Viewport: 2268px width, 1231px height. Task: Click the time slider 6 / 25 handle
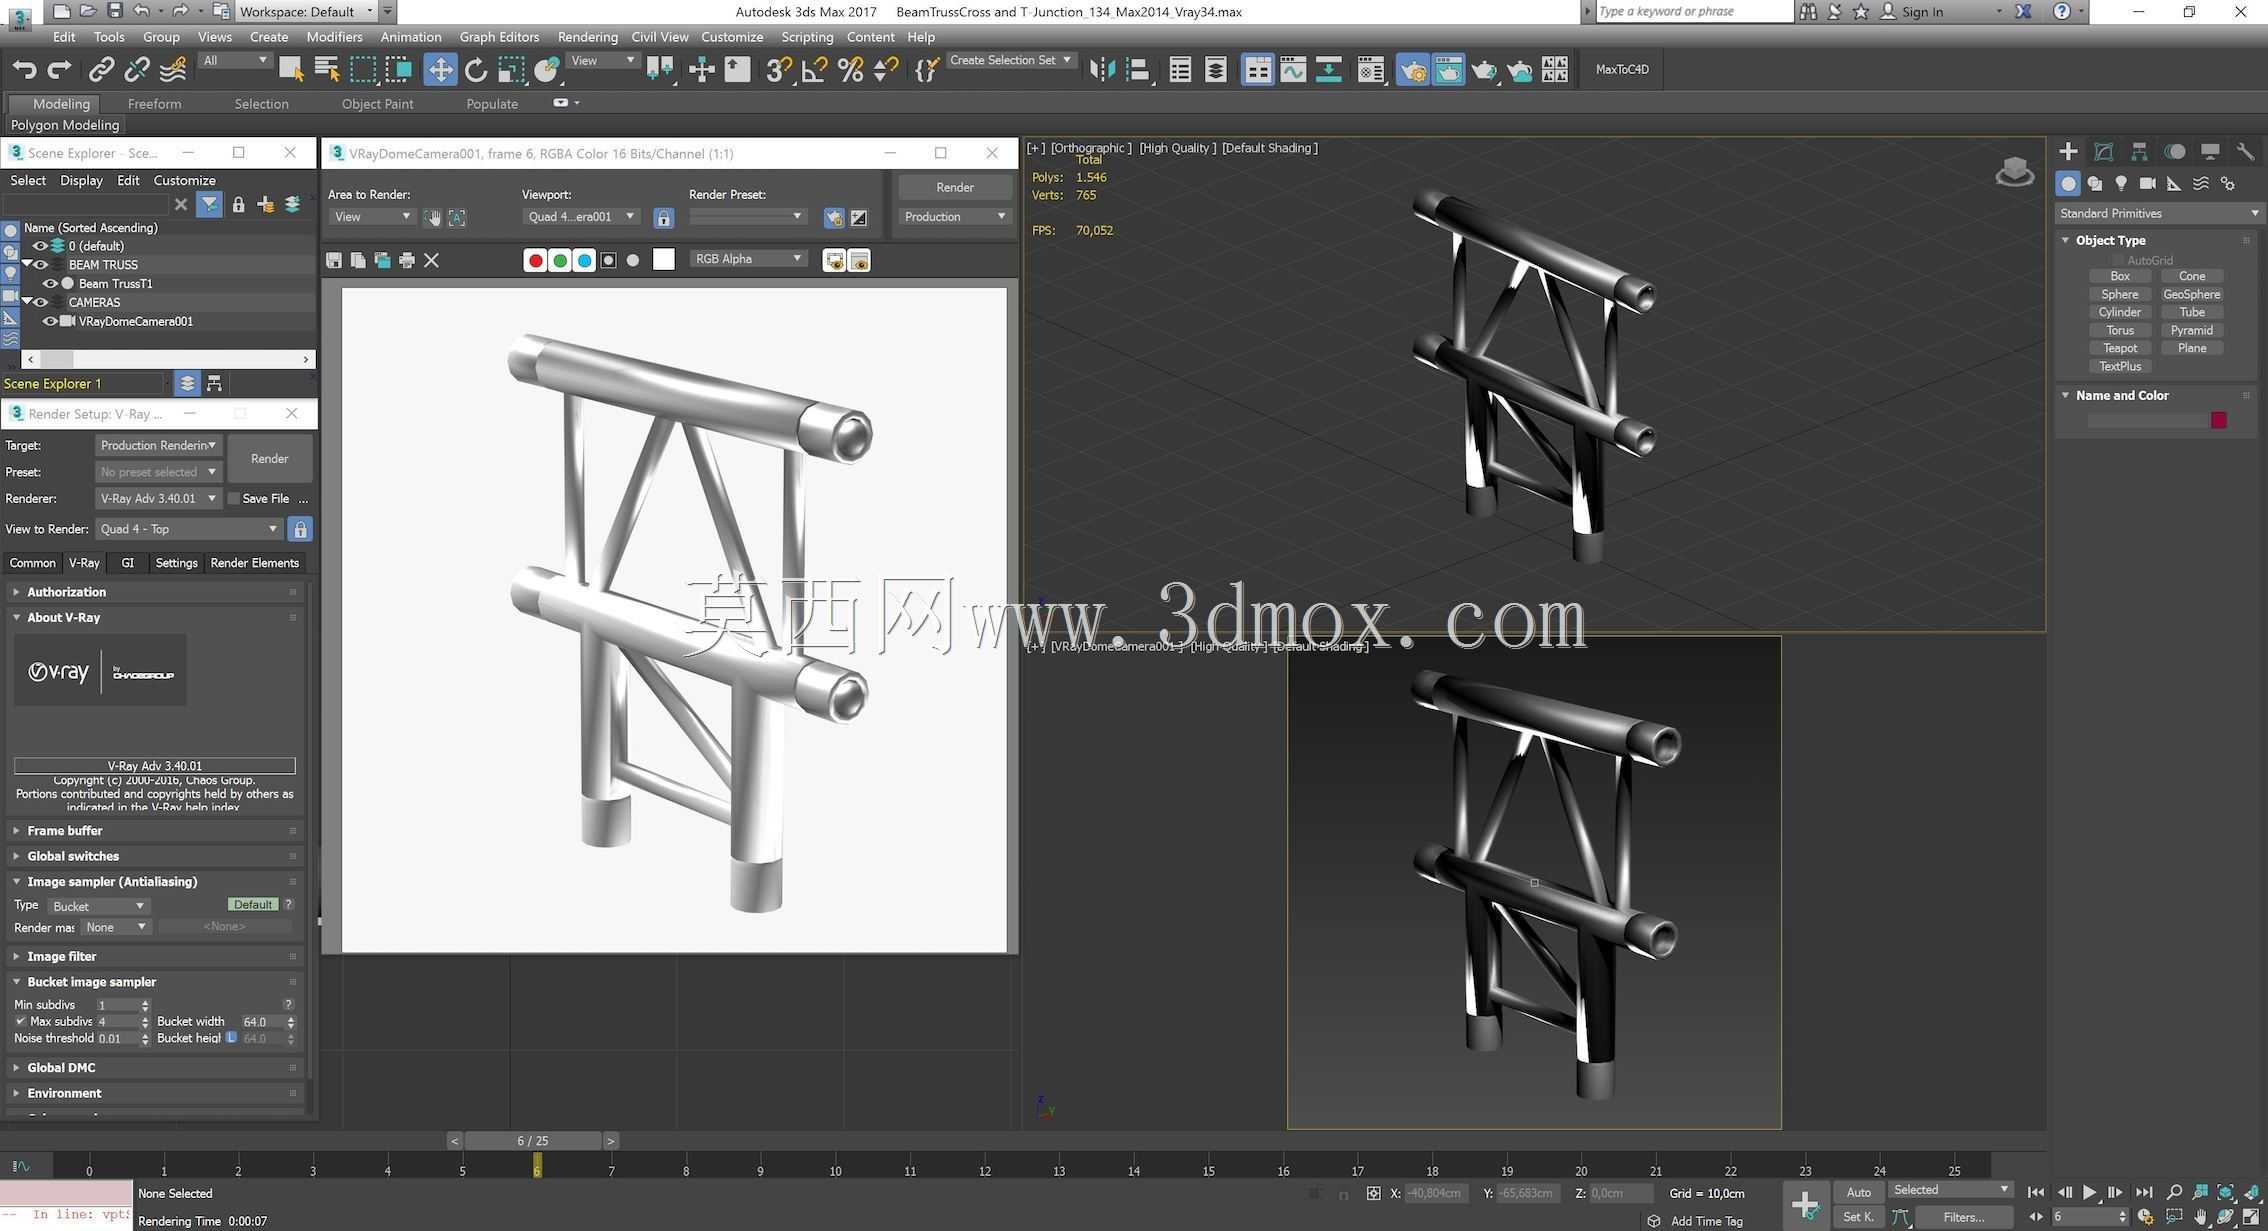(532, 1141)
